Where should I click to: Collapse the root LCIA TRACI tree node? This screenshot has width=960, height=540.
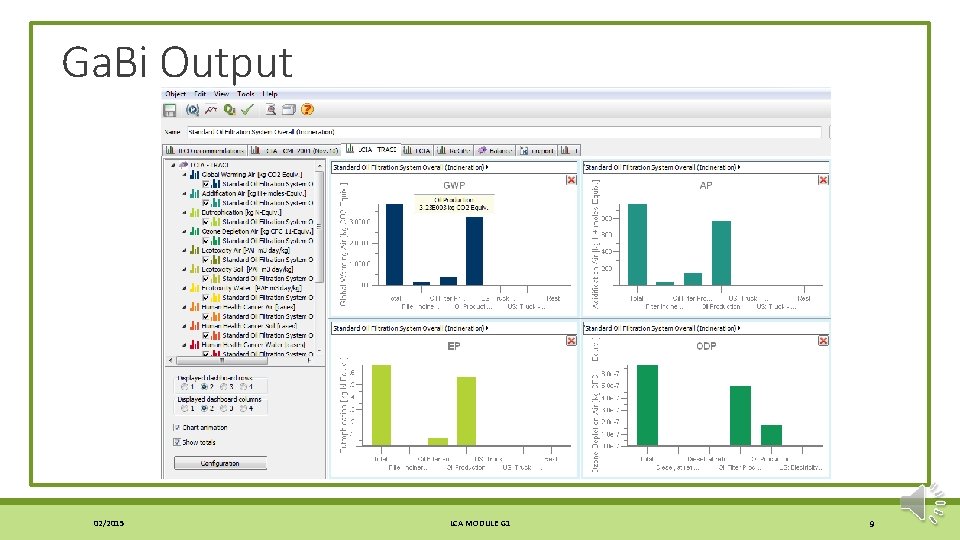tap(173, 165)
